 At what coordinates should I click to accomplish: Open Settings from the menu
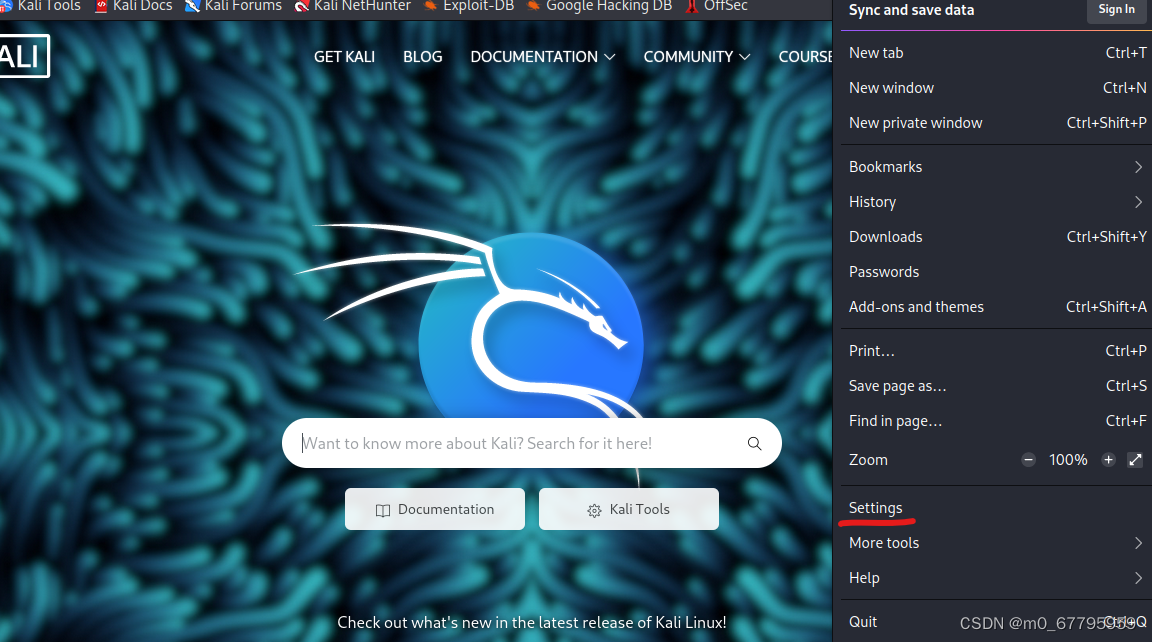click(996, 508)
